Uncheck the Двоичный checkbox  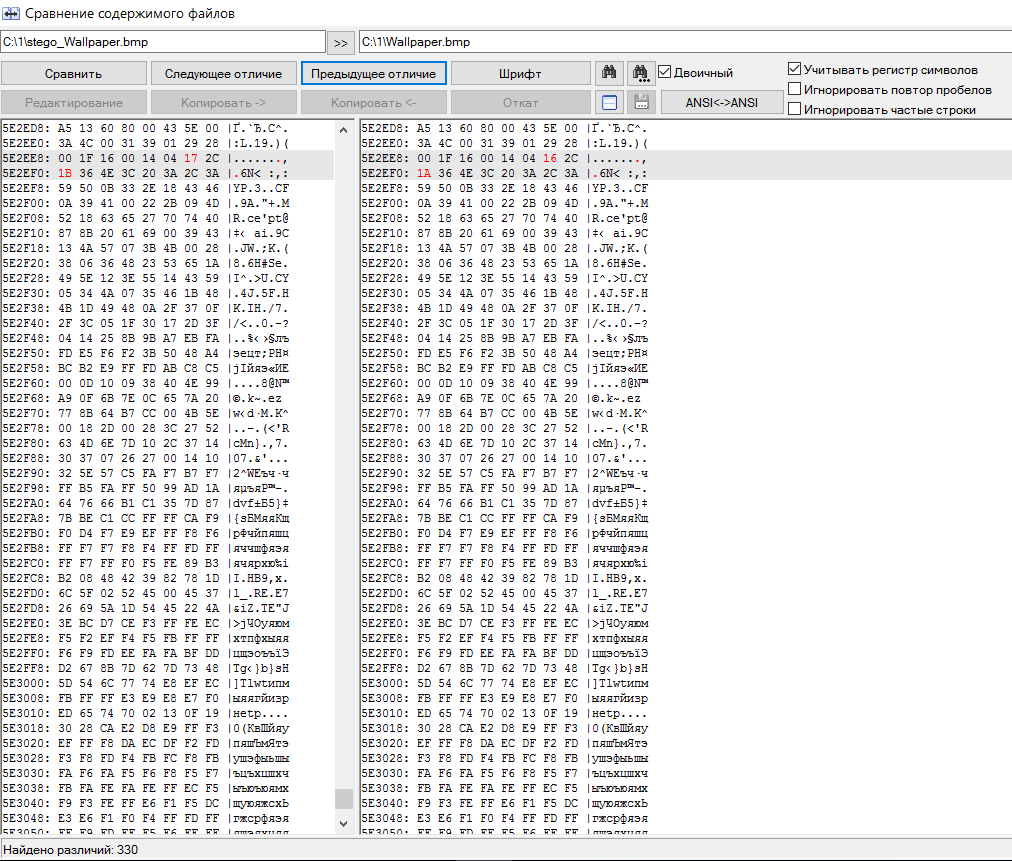pyautogui.click(x=664, y=73)
